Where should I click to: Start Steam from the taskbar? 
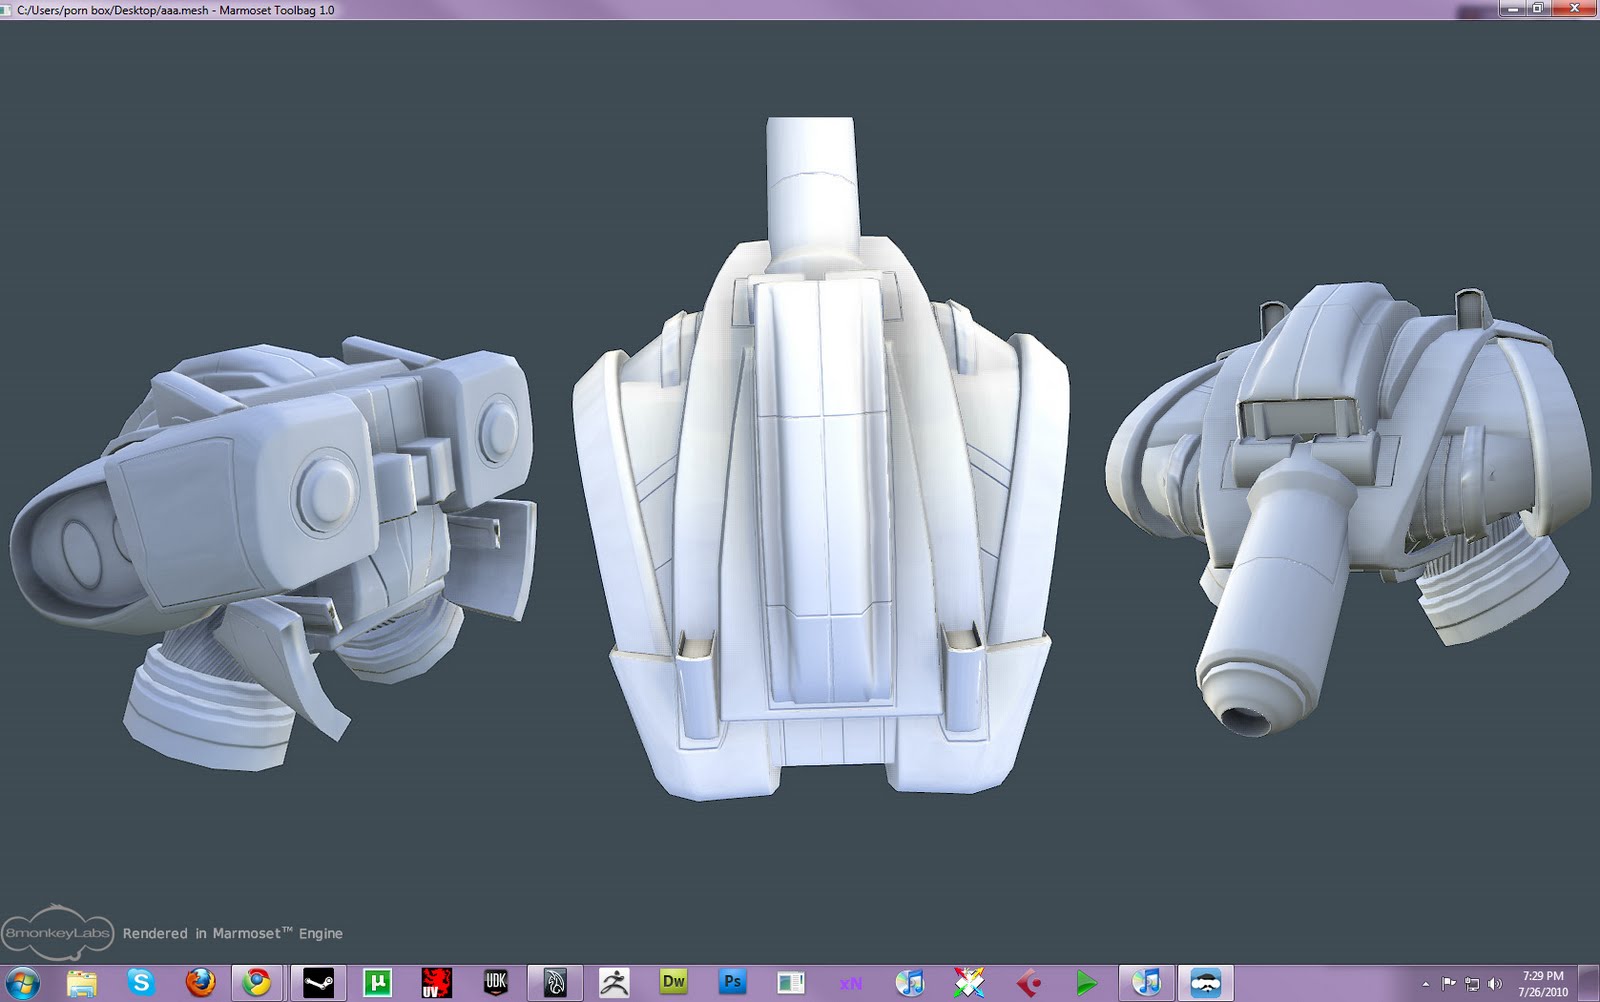point(320,983)
